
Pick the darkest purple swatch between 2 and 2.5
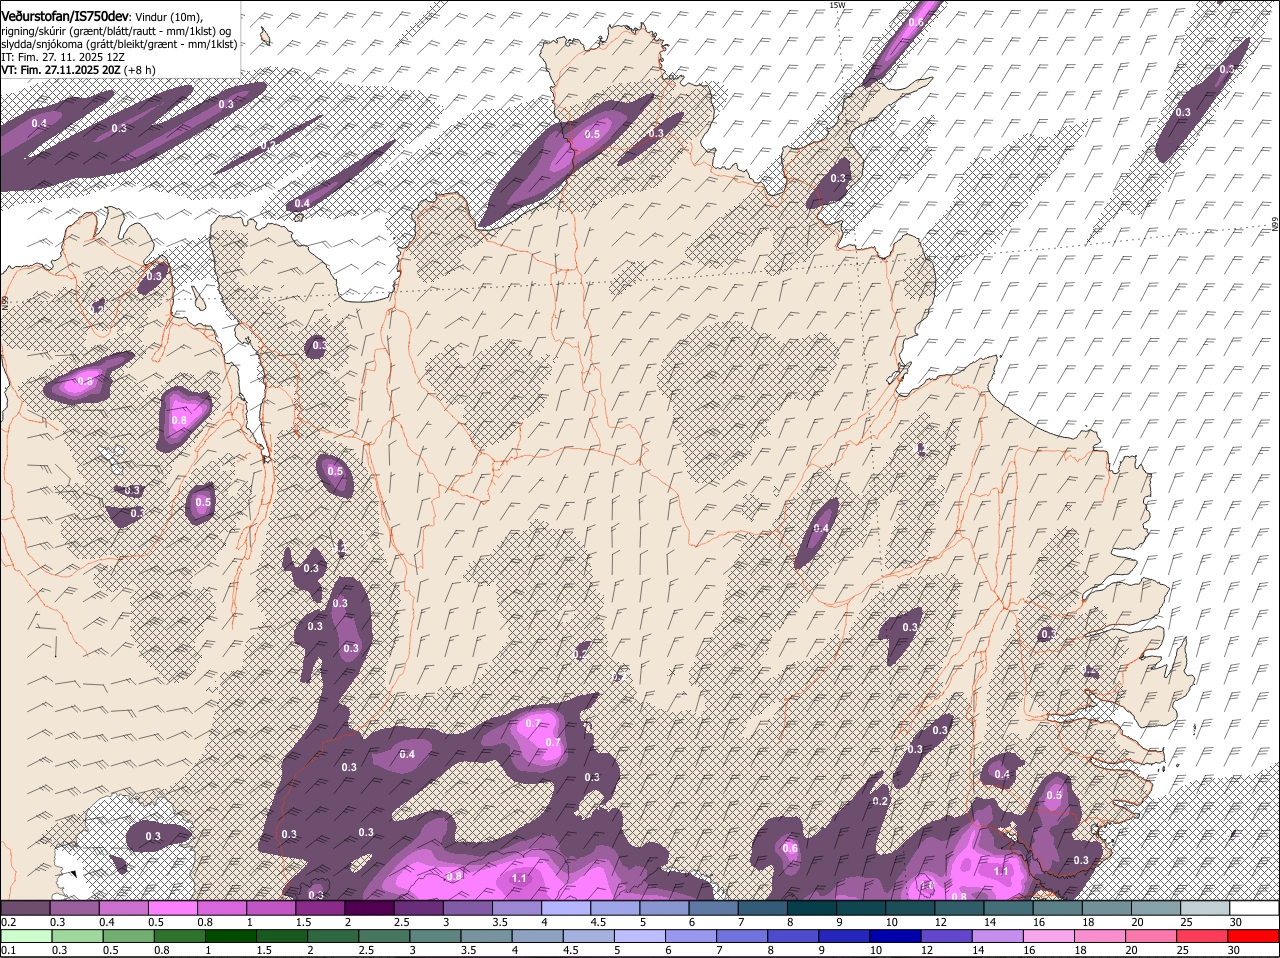tap(369, 908)
